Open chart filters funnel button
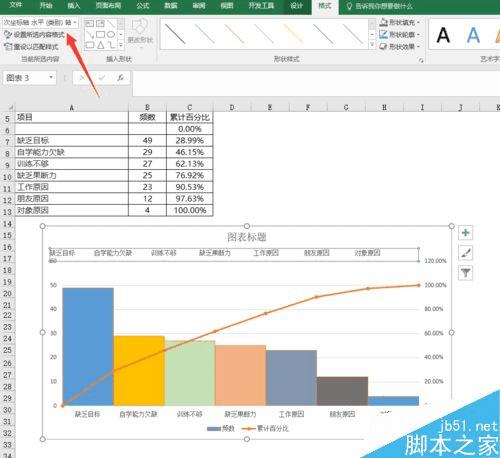 (465, 273)
